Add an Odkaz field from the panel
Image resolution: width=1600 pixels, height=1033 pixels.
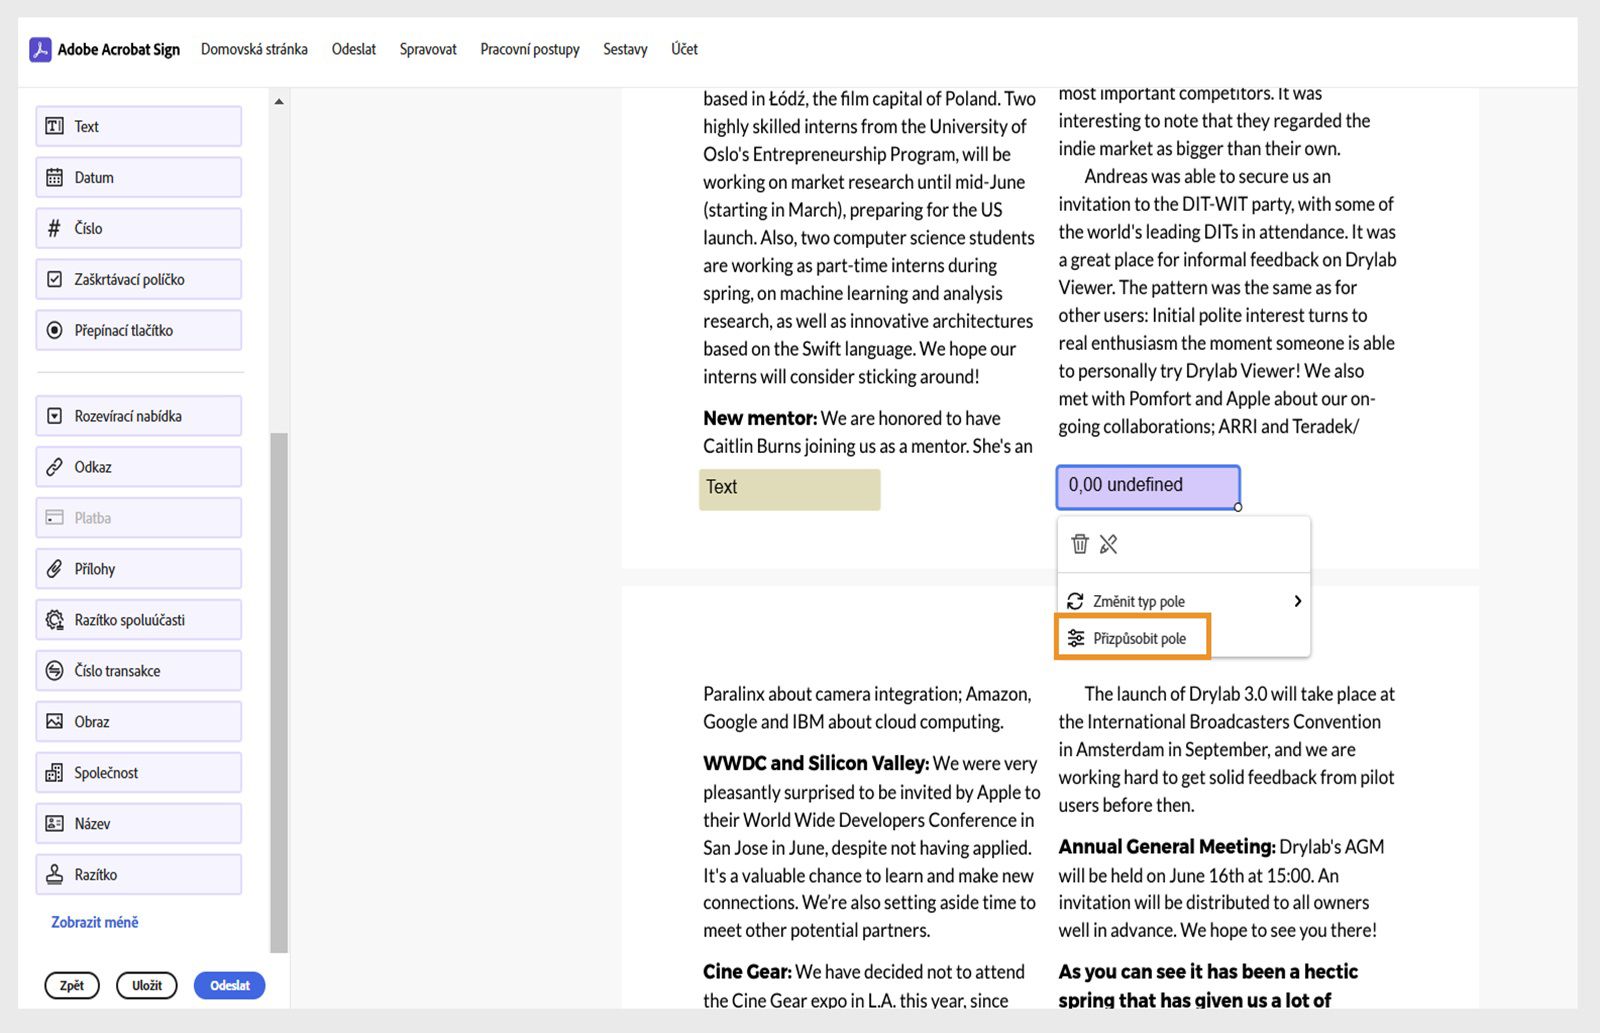coord(139,467)
